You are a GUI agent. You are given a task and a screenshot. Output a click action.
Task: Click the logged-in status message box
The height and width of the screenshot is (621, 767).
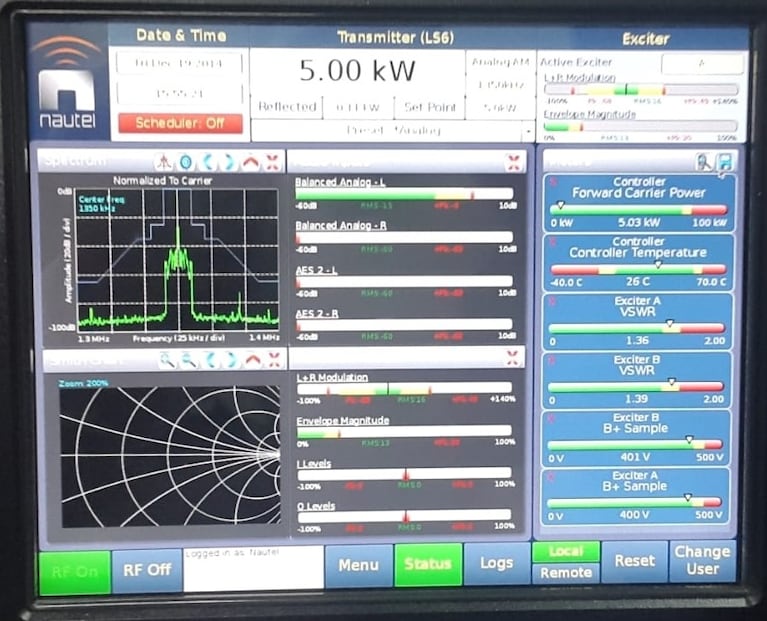(253, 568)
